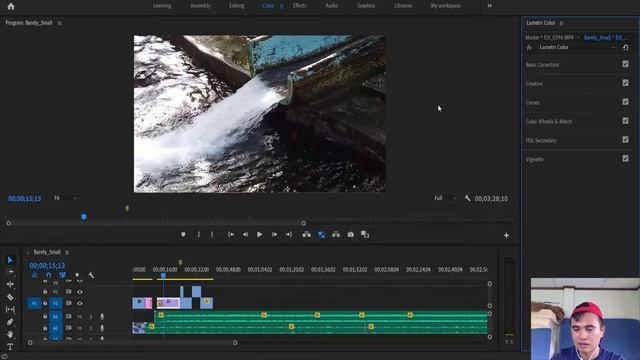Switch to the Effects workspace

(x=299, y=6)
